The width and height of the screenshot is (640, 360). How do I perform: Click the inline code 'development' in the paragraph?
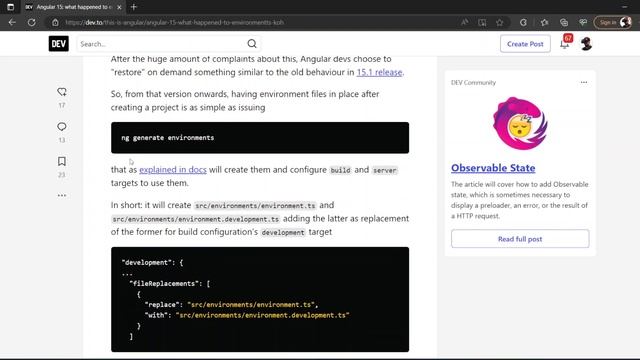click(x=283, y=232)
